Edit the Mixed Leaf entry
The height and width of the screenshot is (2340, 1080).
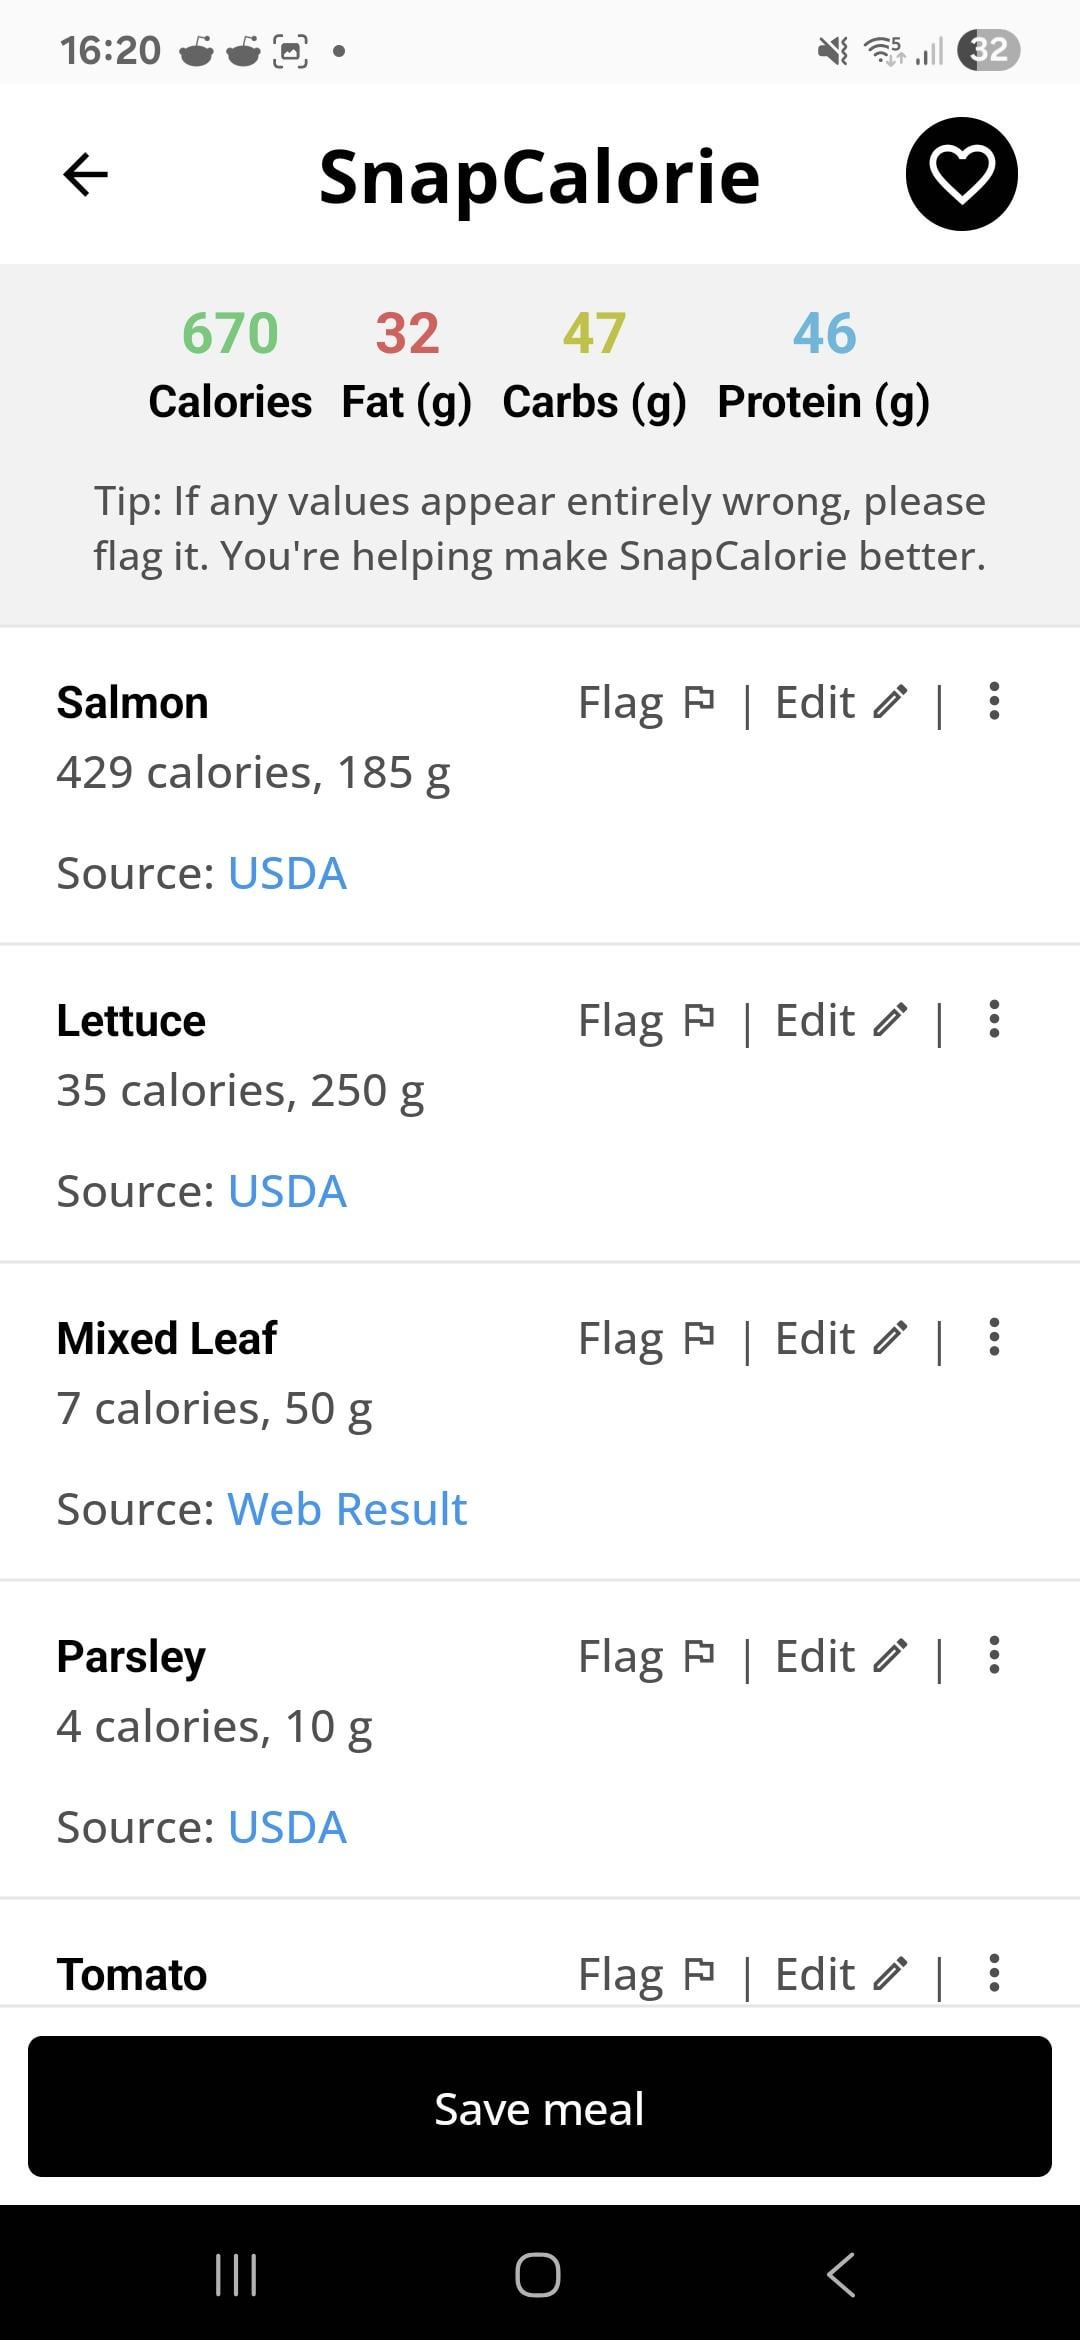tap(841, 1339)
